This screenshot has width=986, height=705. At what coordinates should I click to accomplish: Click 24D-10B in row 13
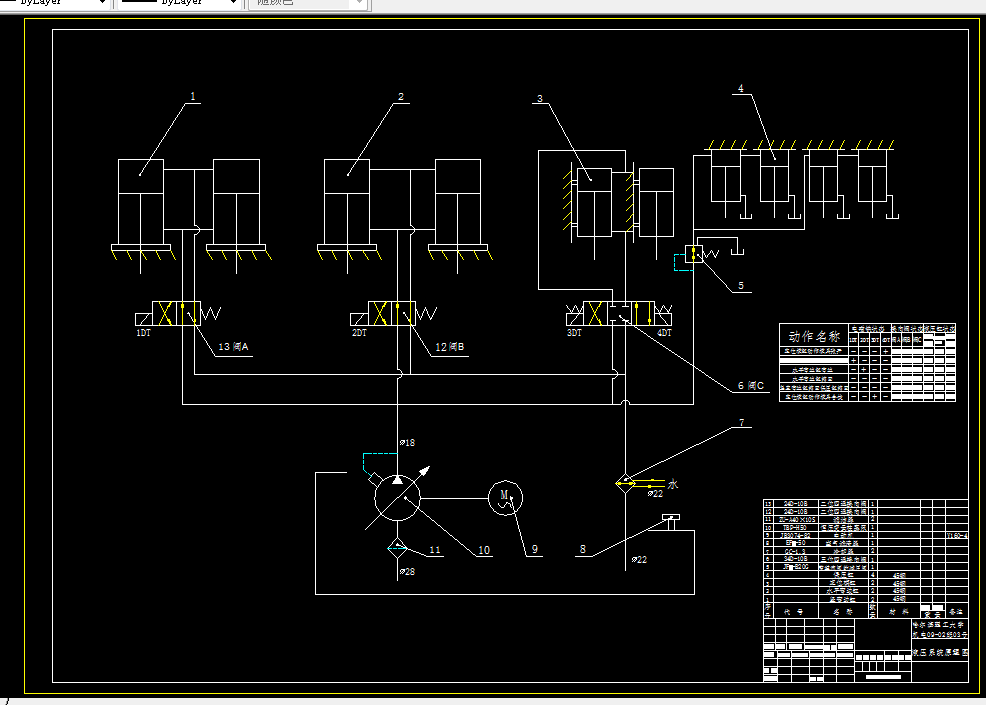796,504
